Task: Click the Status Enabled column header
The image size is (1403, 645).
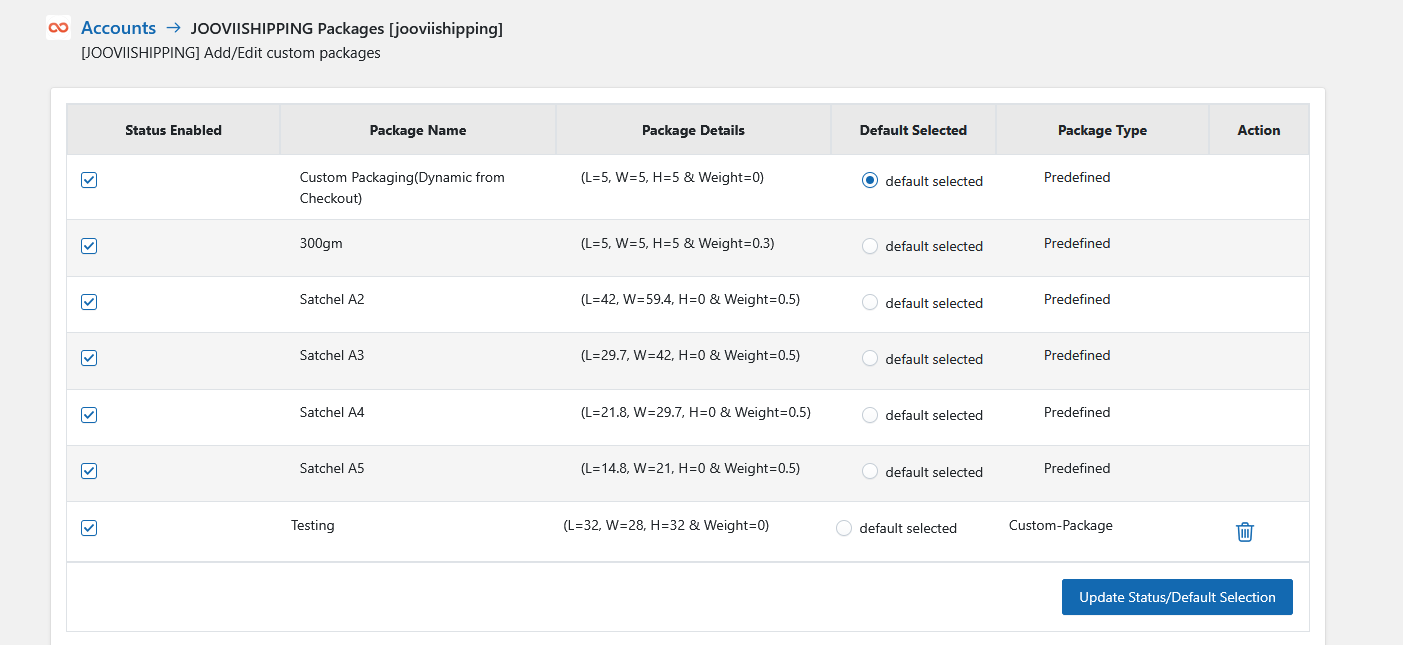Action: coord(174,130)
